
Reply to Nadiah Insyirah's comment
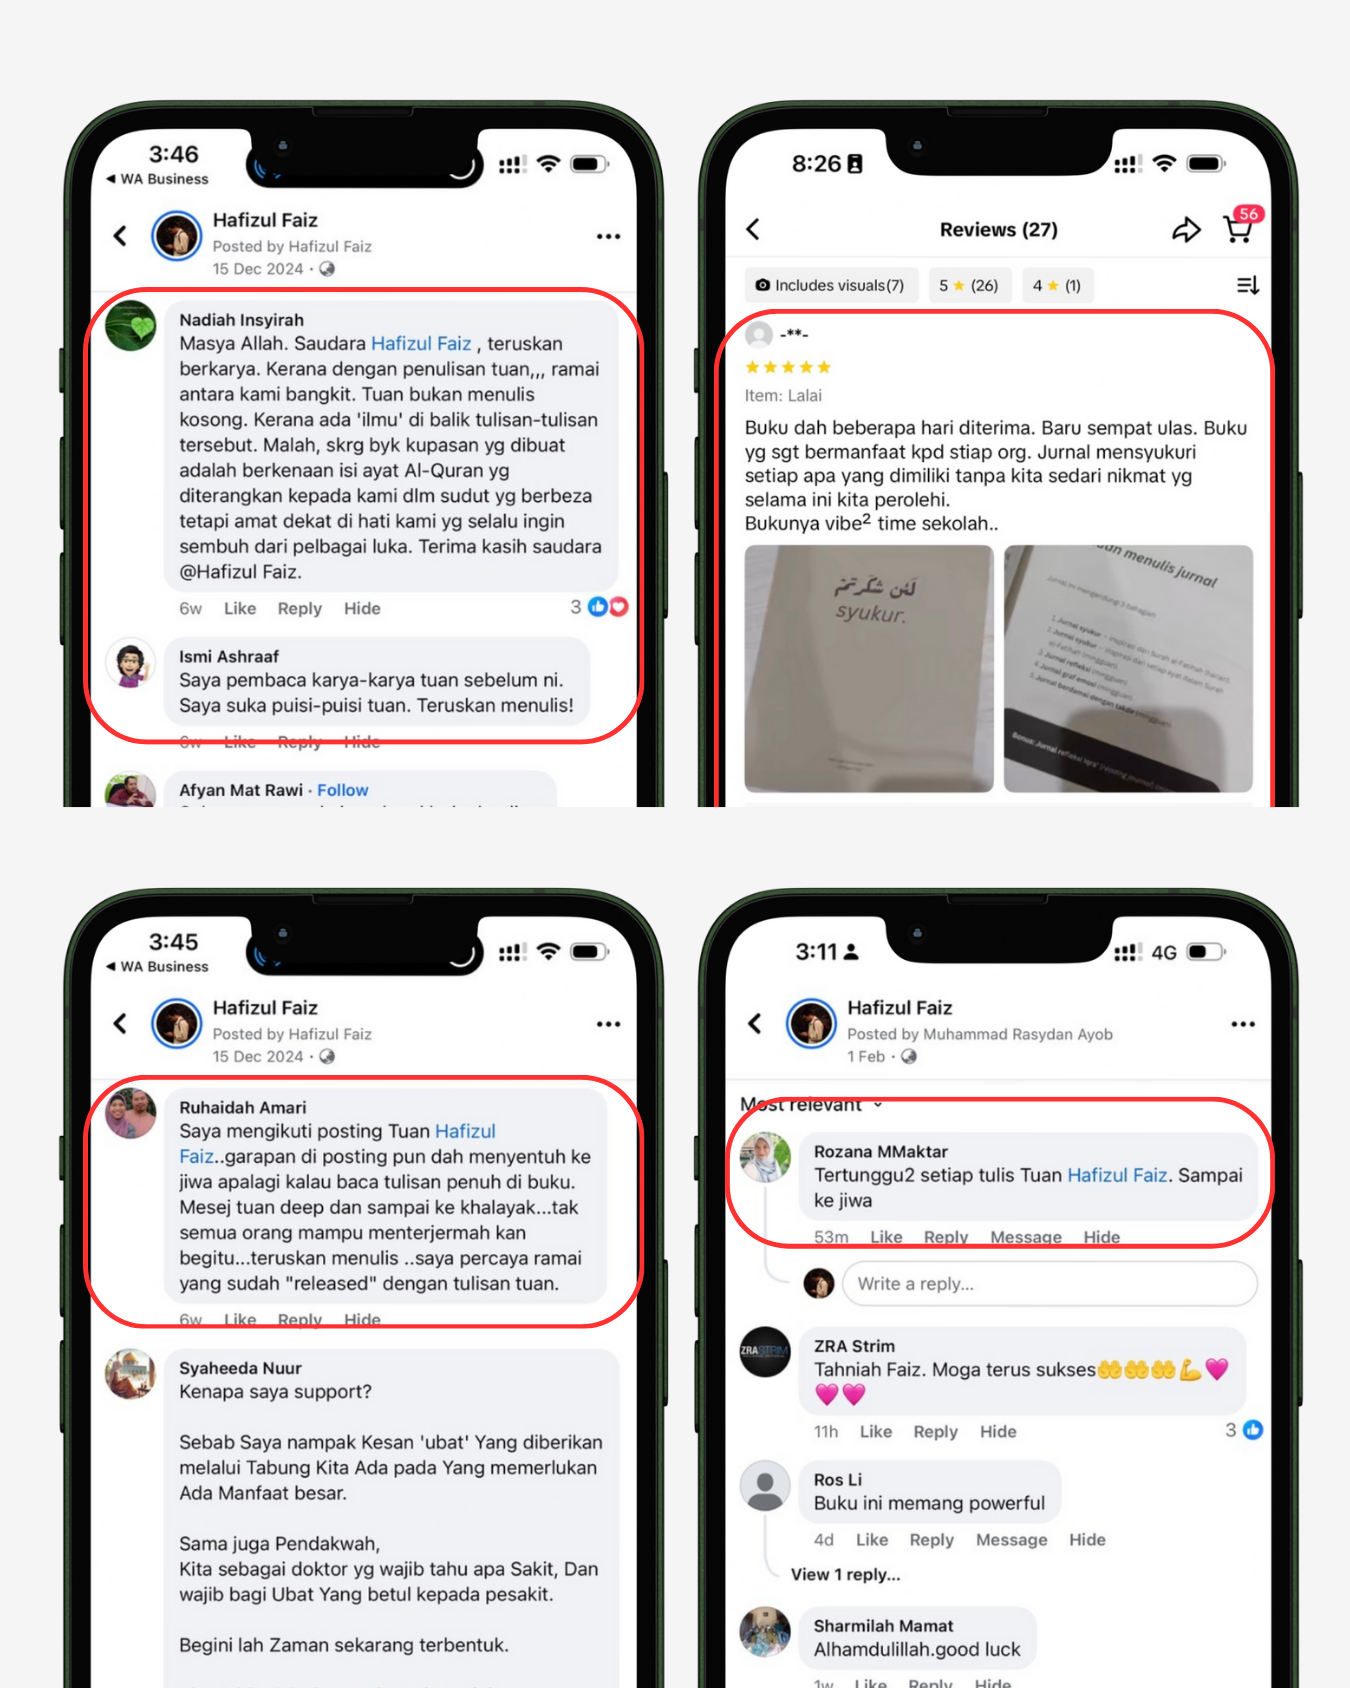point(300,608)
